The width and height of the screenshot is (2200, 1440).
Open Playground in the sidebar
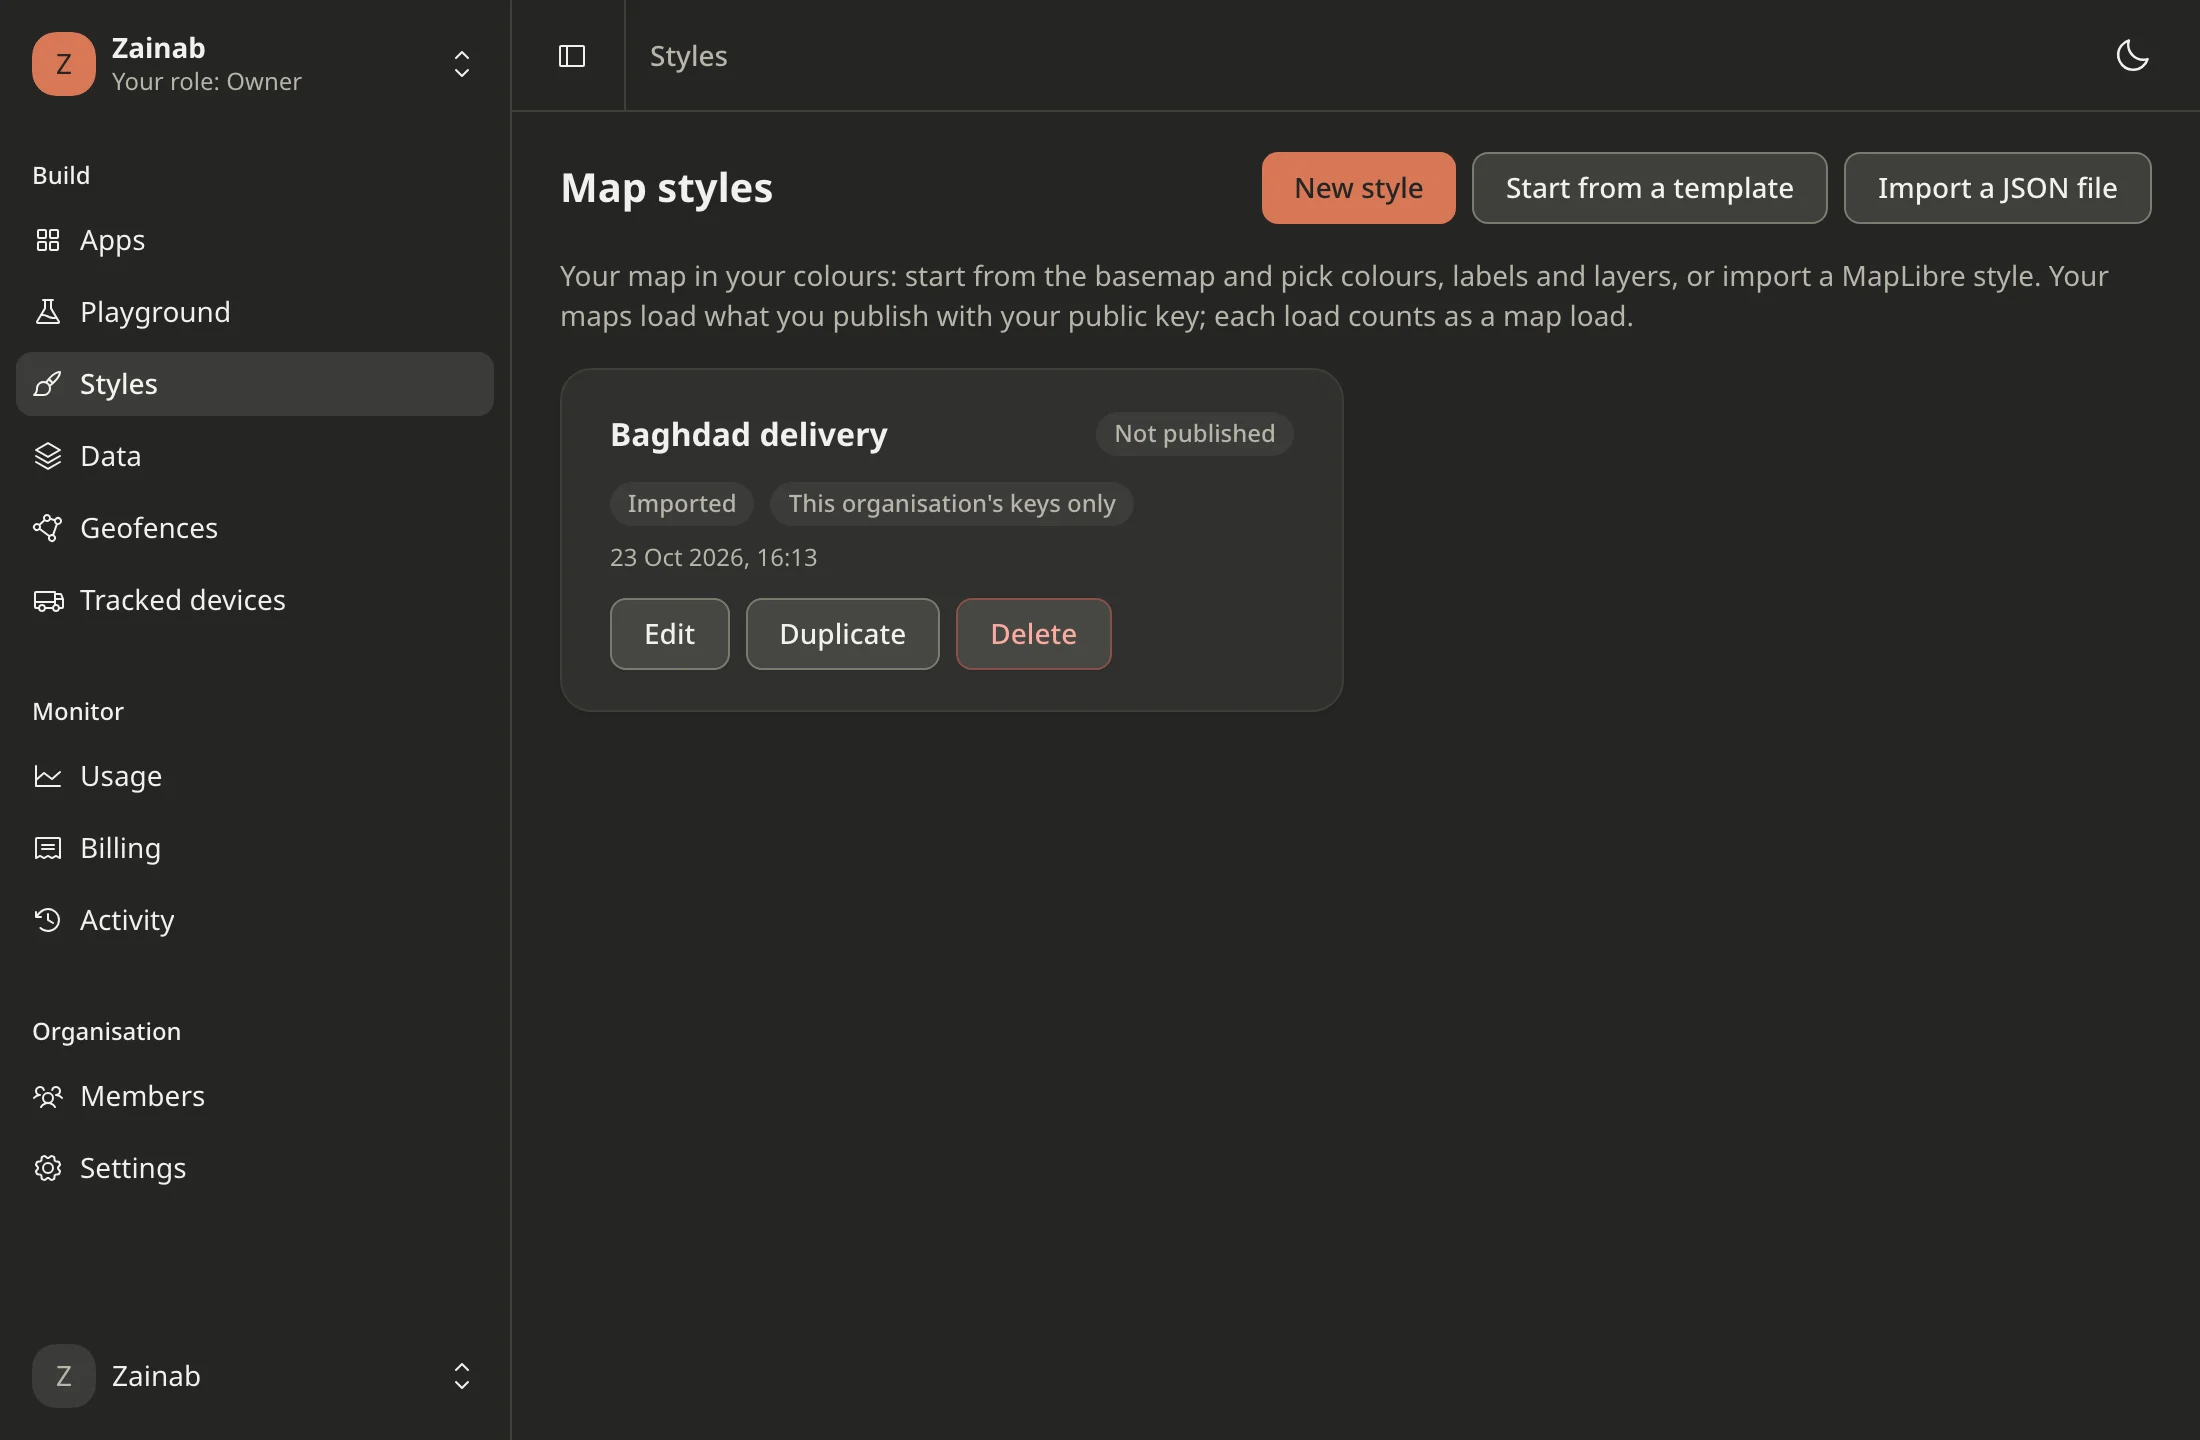pos(255,312)
